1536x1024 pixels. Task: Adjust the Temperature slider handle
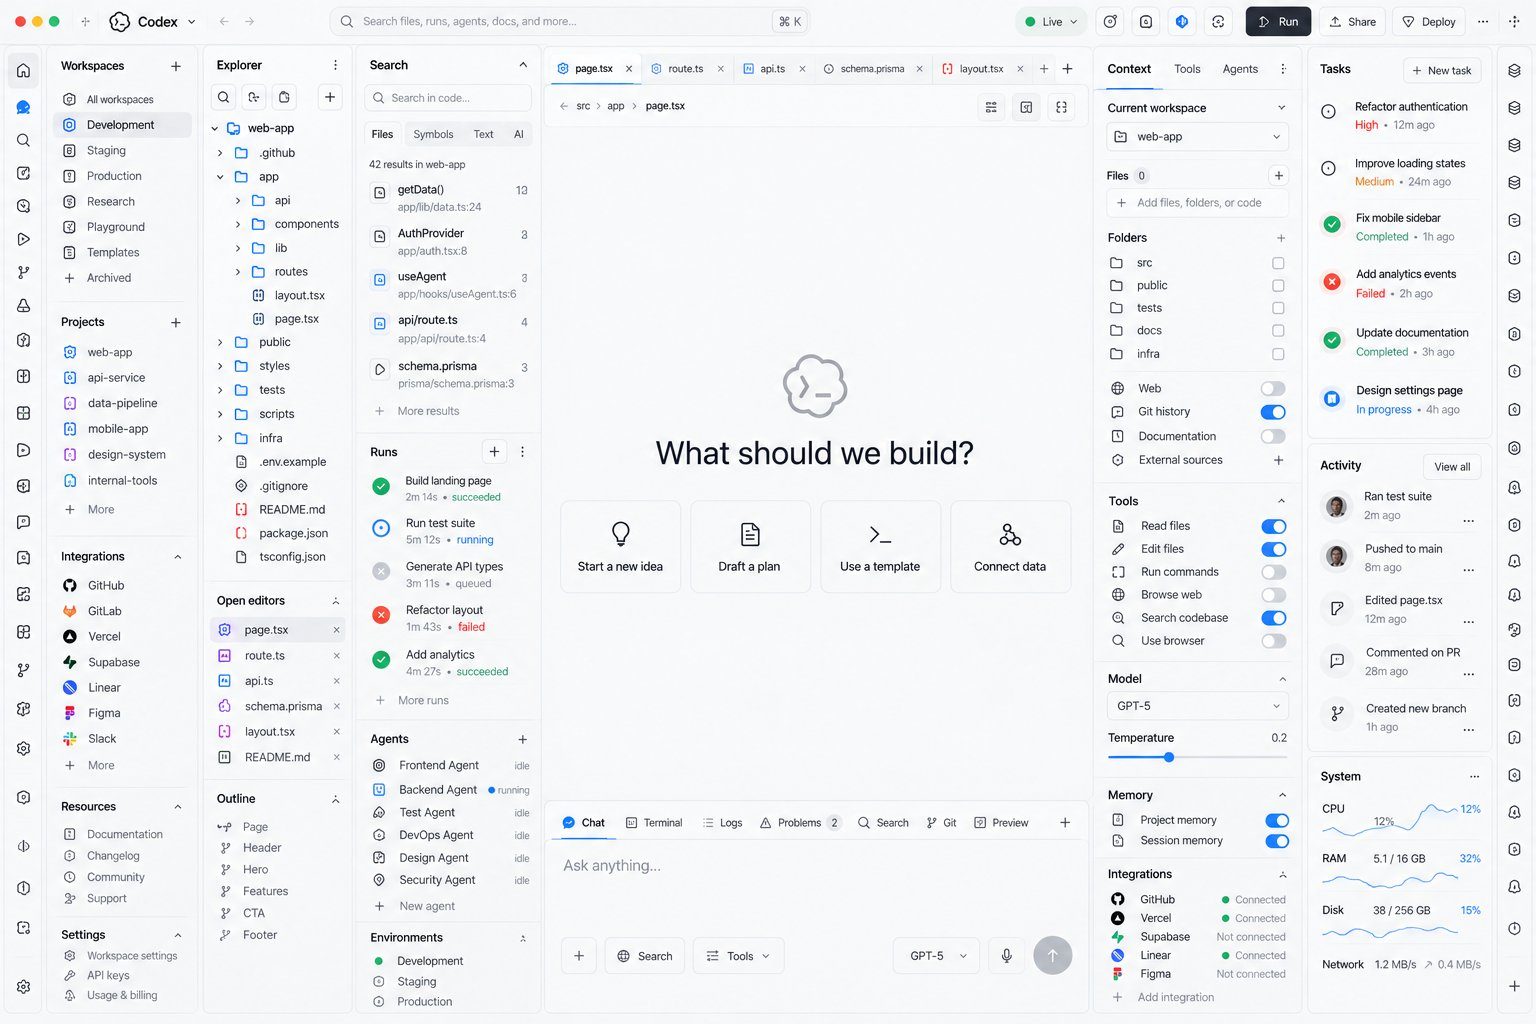[x=1168, y=757]
